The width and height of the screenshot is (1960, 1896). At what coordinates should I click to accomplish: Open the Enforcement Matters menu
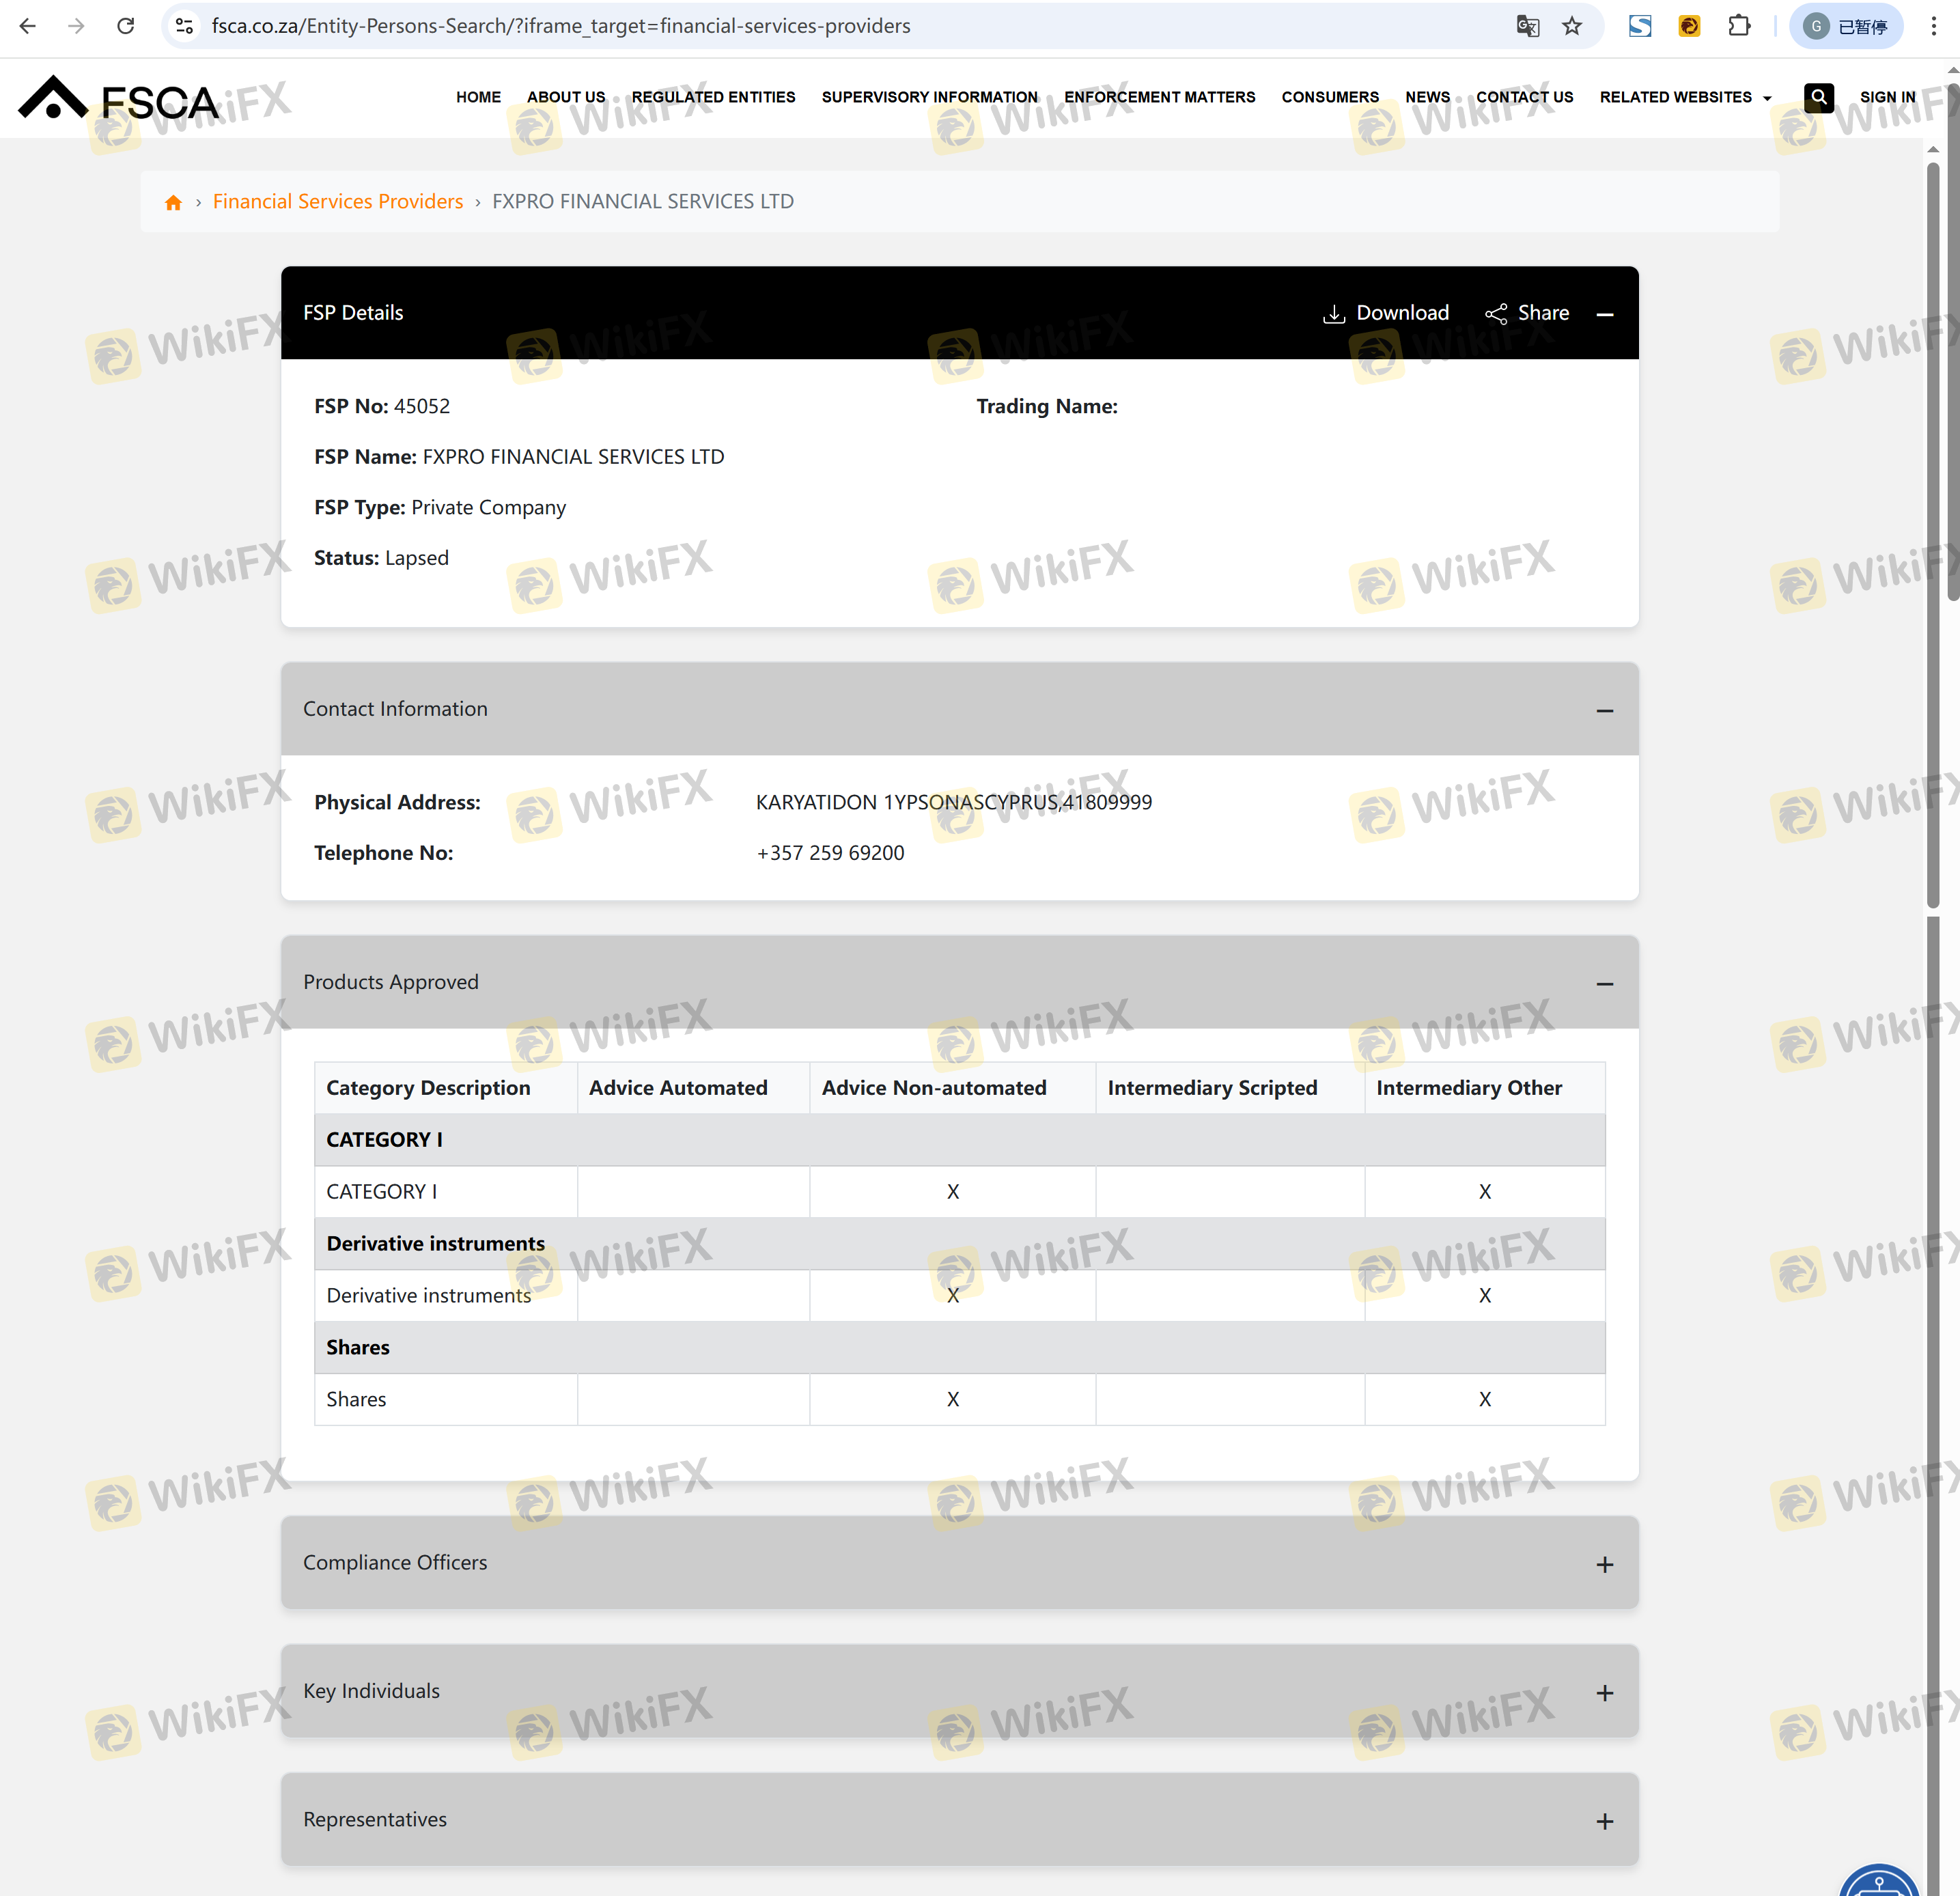pos(1159,97)
